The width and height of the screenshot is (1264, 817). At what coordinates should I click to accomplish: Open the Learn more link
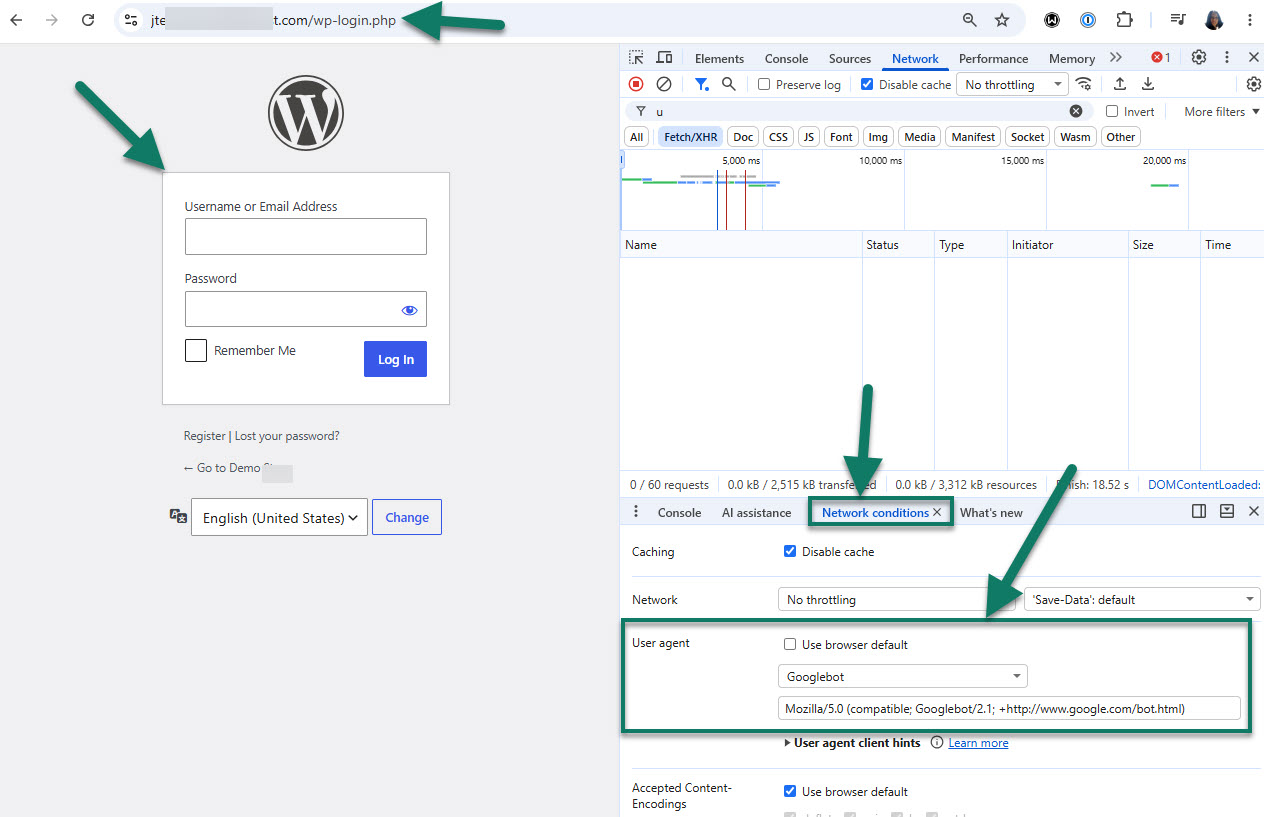(978, 743)
